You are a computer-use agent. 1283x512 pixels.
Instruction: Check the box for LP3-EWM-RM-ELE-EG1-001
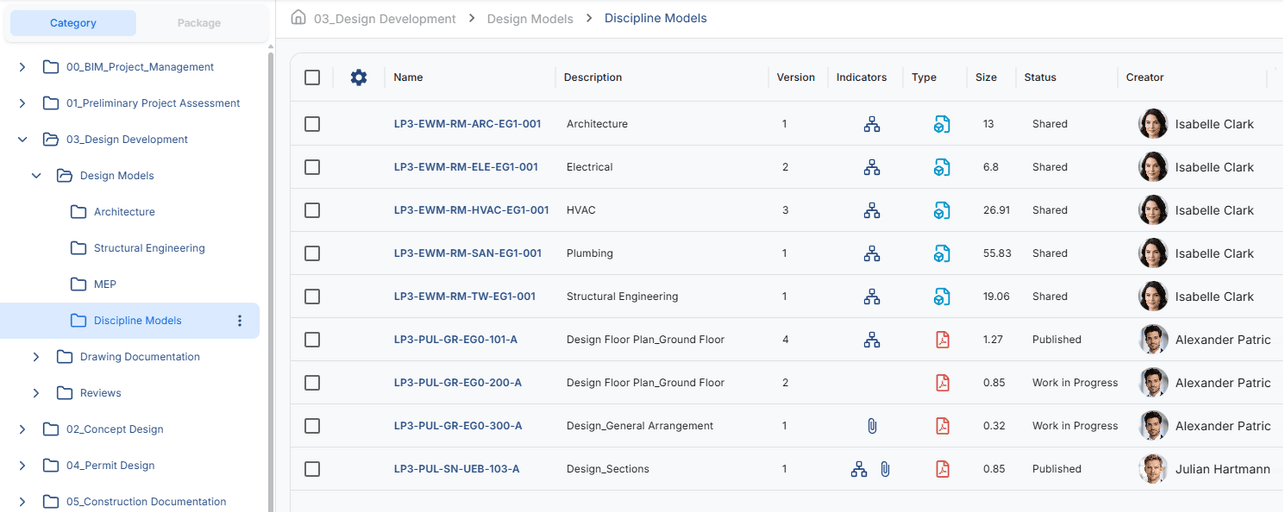click(312, 167)
